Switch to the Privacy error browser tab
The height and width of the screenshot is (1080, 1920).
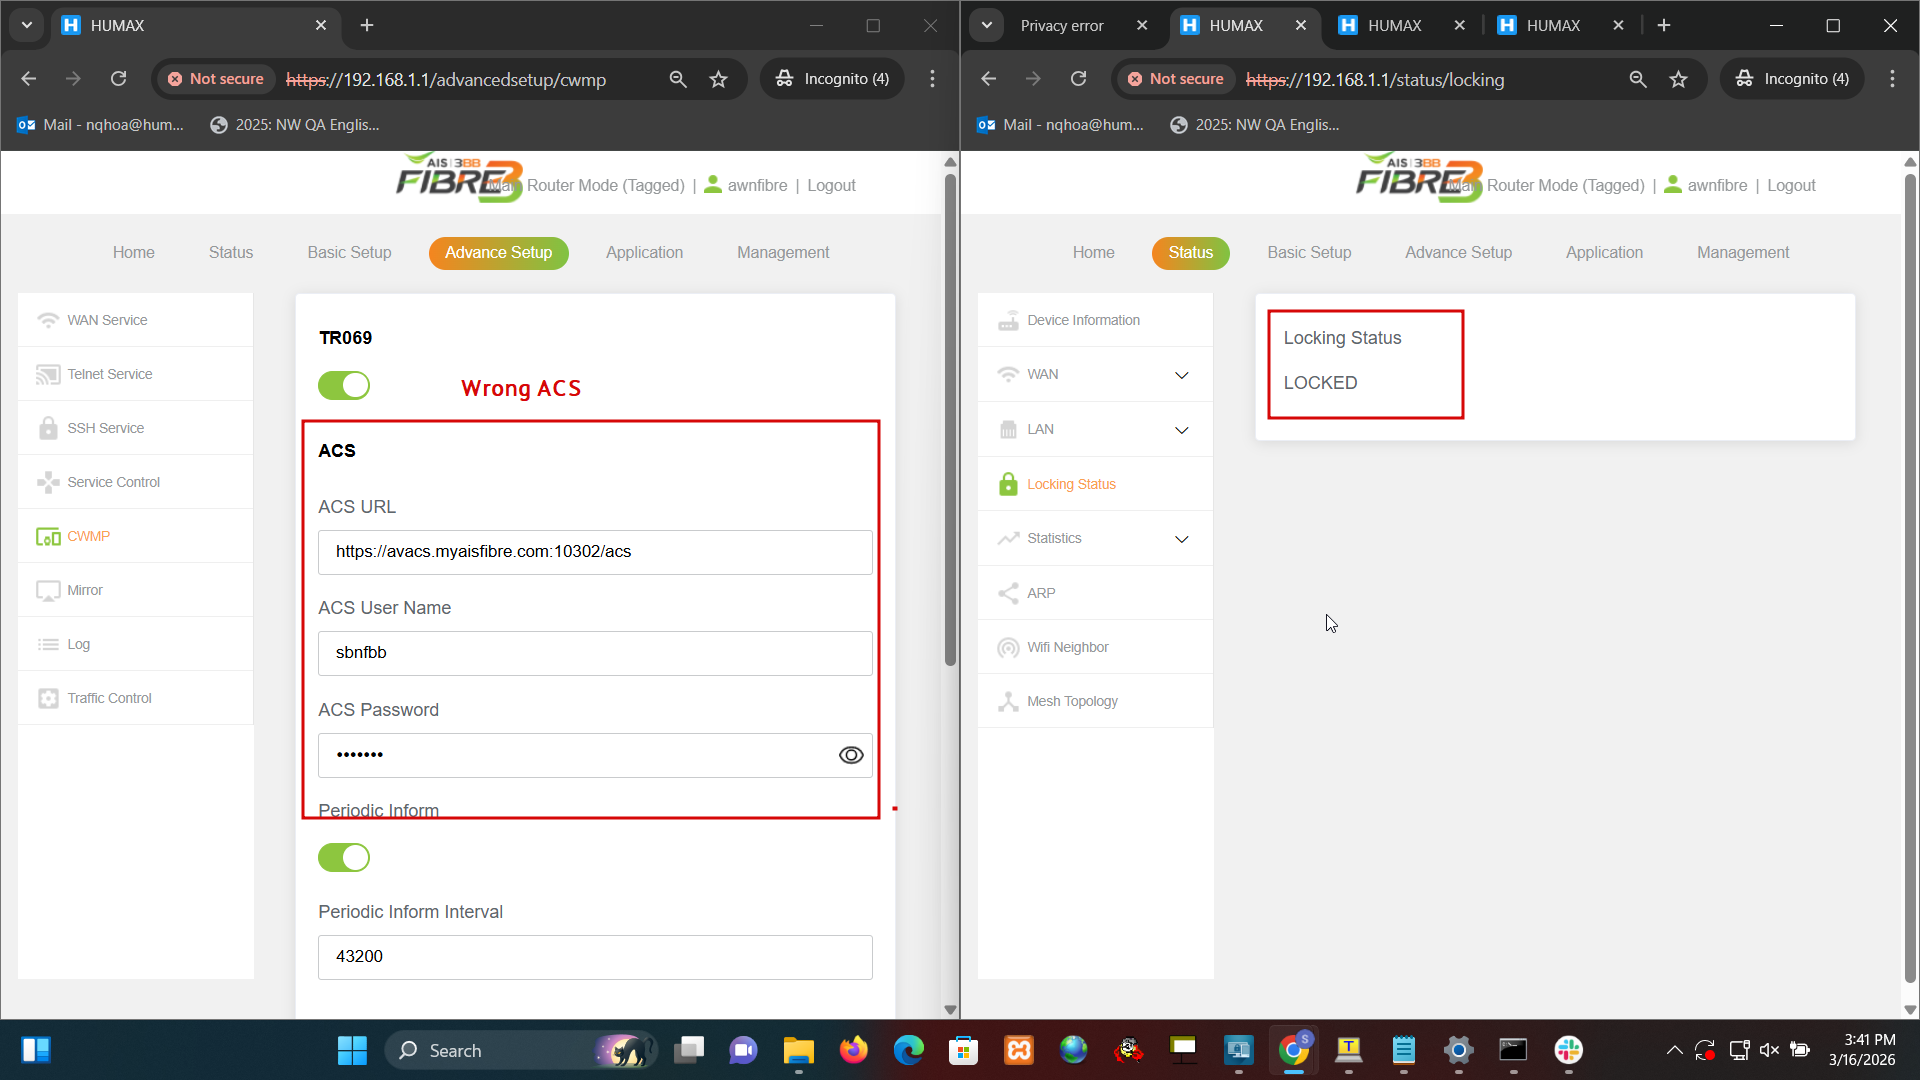[x=1062, y=26]
